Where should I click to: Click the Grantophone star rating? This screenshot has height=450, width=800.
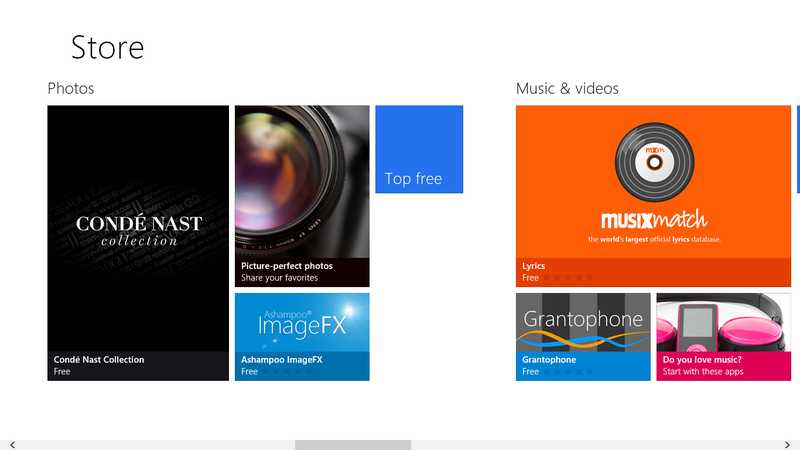click(568, 371)
